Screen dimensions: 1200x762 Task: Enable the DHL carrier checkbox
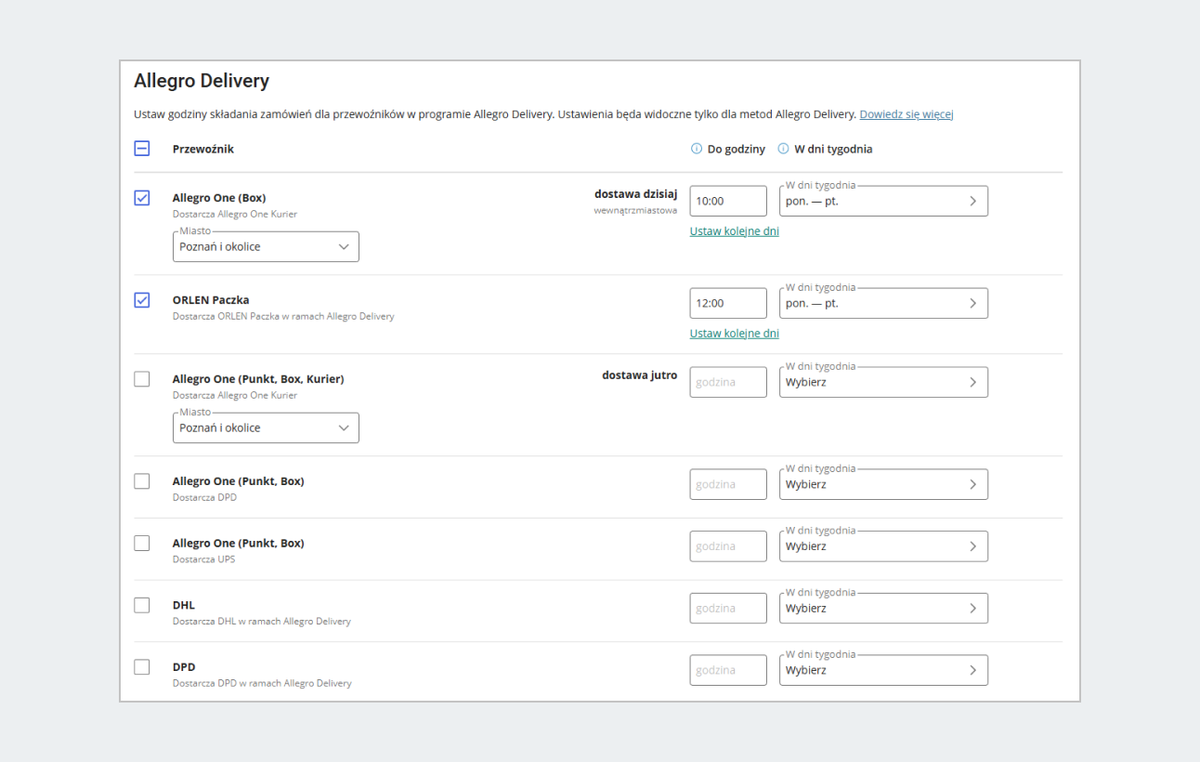[142, 605]
